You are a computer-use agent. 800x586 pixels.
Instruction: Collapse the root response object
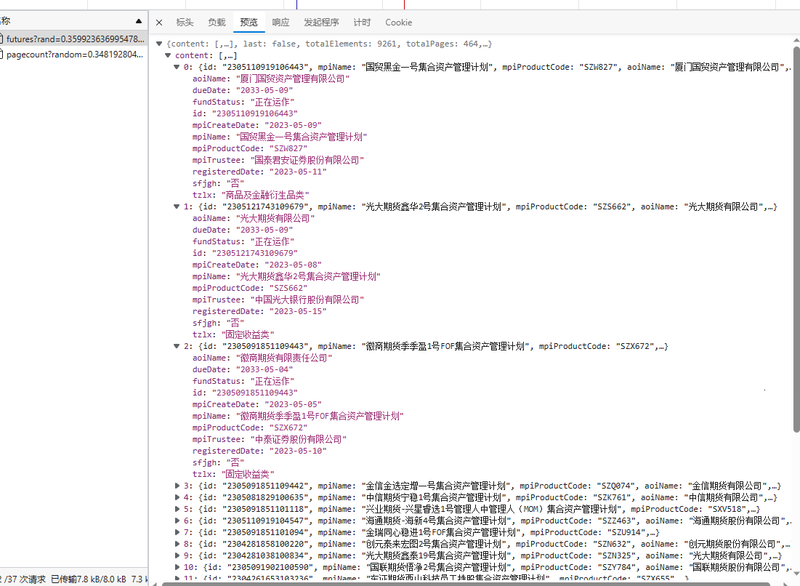(159, 44)
